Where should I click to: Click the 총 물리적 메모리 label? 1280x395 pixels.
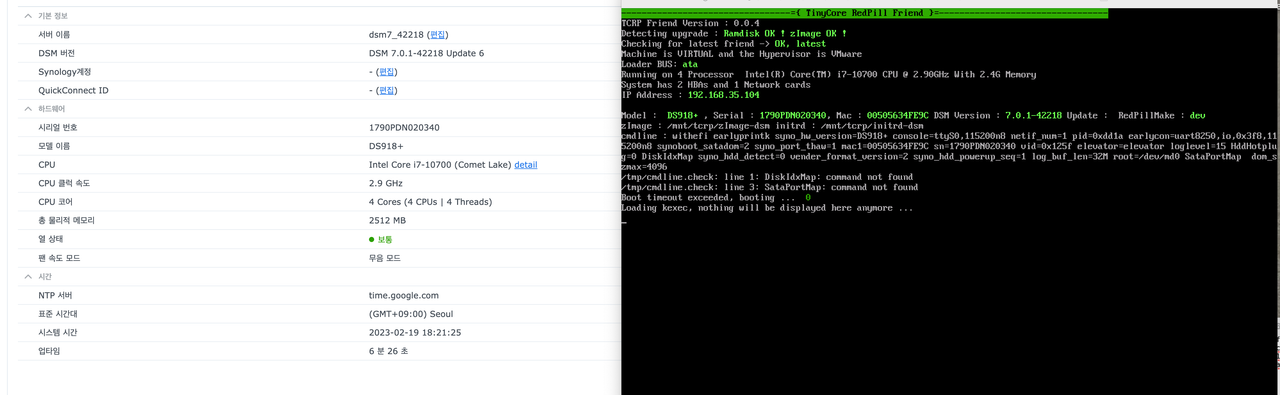65,220
